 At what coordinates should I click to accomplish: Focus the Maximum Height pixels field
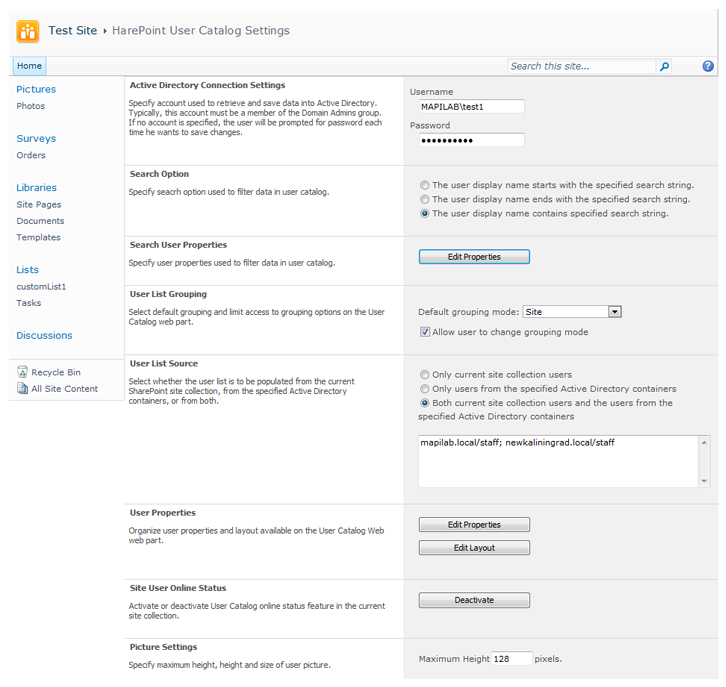[x=512, y=659]
